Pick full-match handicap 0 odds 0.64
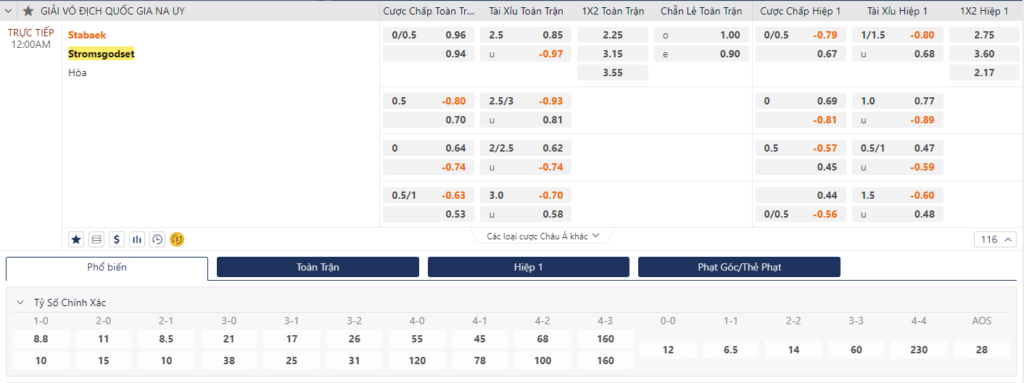This screenshot has width=1024, height=383. pyautogui.click(x=428, y=148)
